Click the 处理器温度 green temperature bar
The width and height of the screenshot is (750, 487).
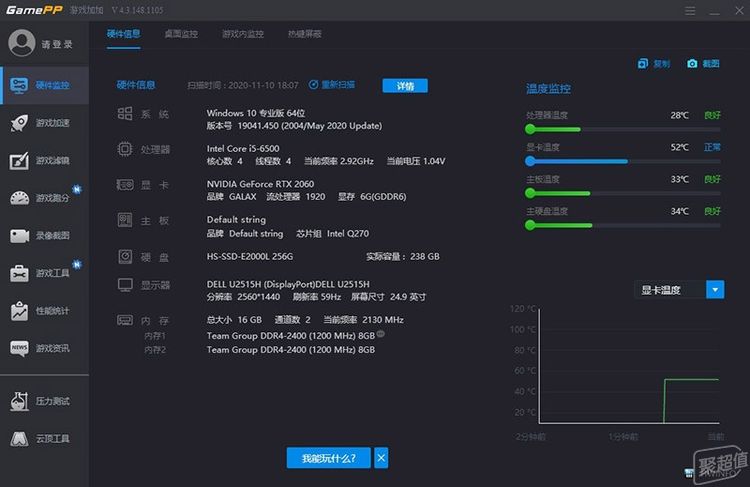point(553,129)
